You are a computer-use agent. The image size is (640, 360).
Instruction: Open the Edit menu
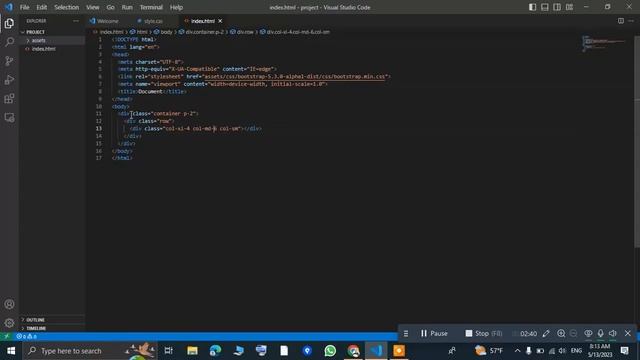(41, 7)
